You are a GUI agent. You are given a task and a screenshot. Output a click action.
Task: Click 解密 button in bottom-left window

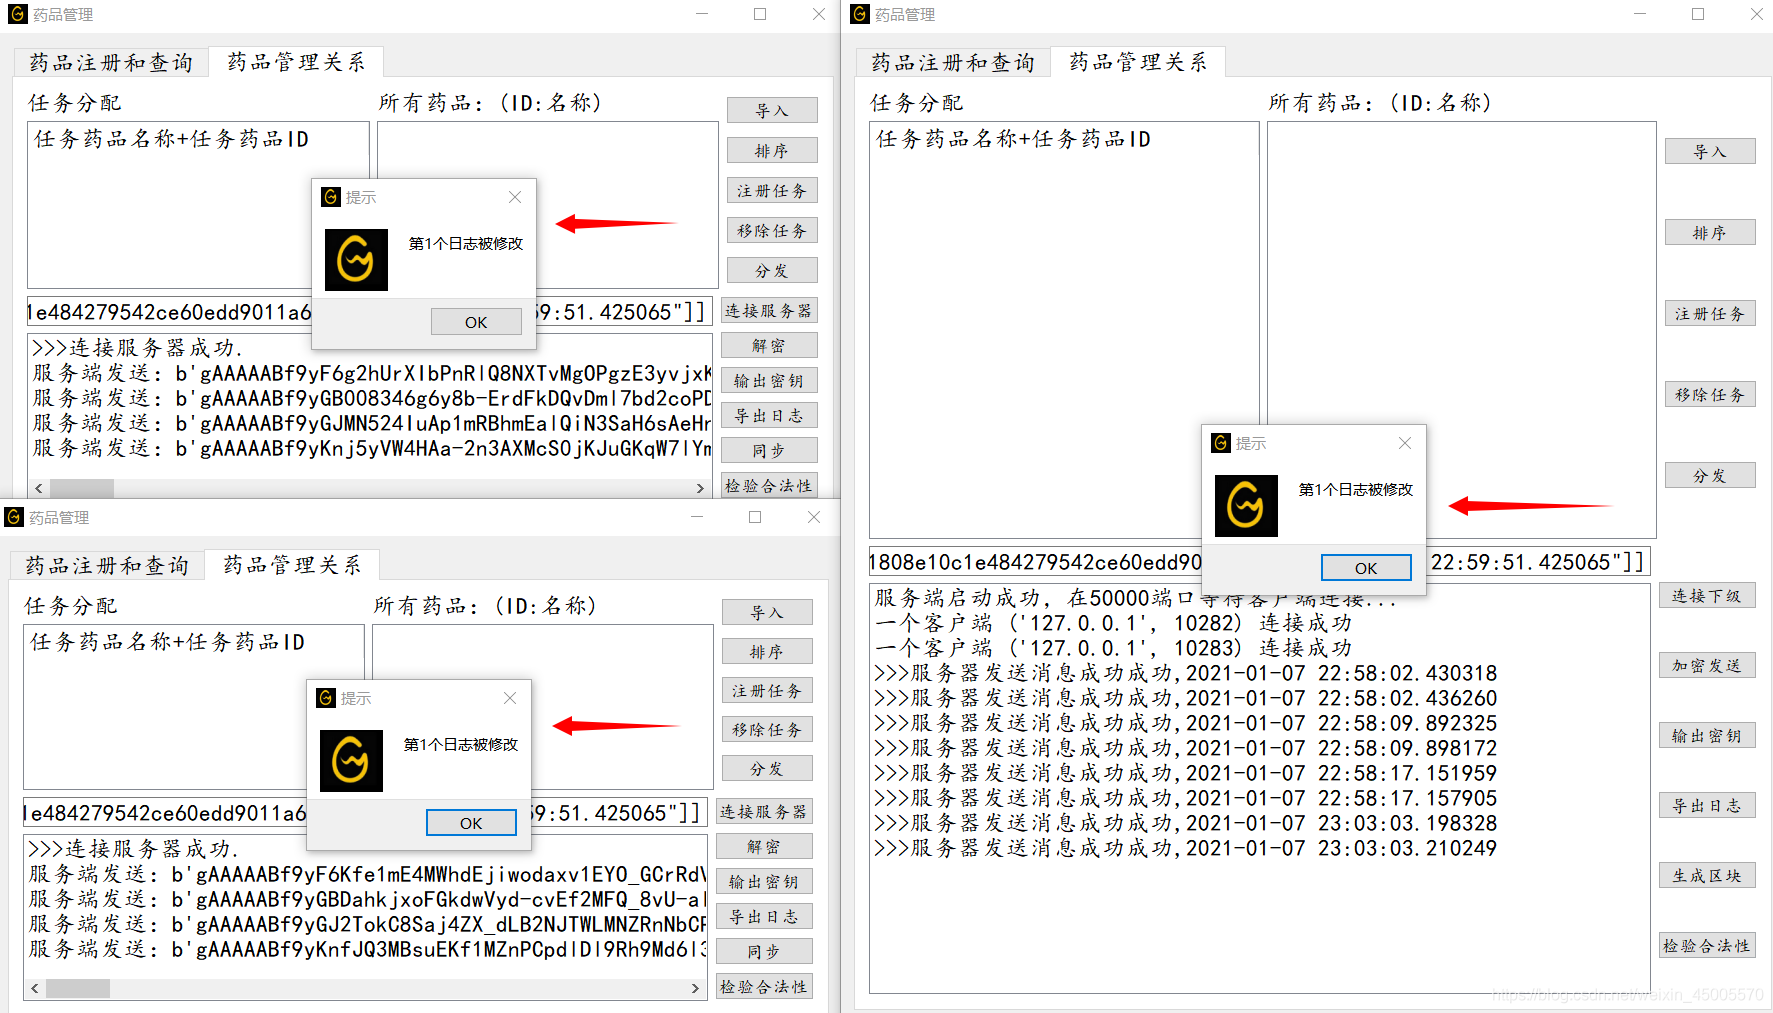point(764,846)
